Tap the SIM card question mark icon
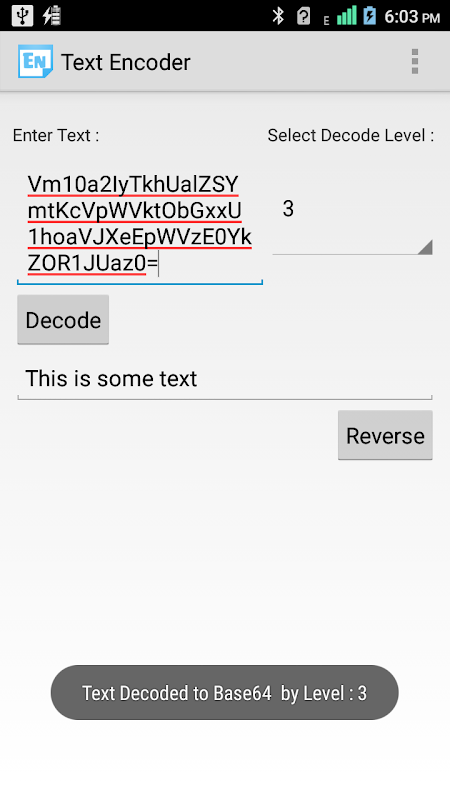This screenshot has width=450, height=800. tap(303, 16)
